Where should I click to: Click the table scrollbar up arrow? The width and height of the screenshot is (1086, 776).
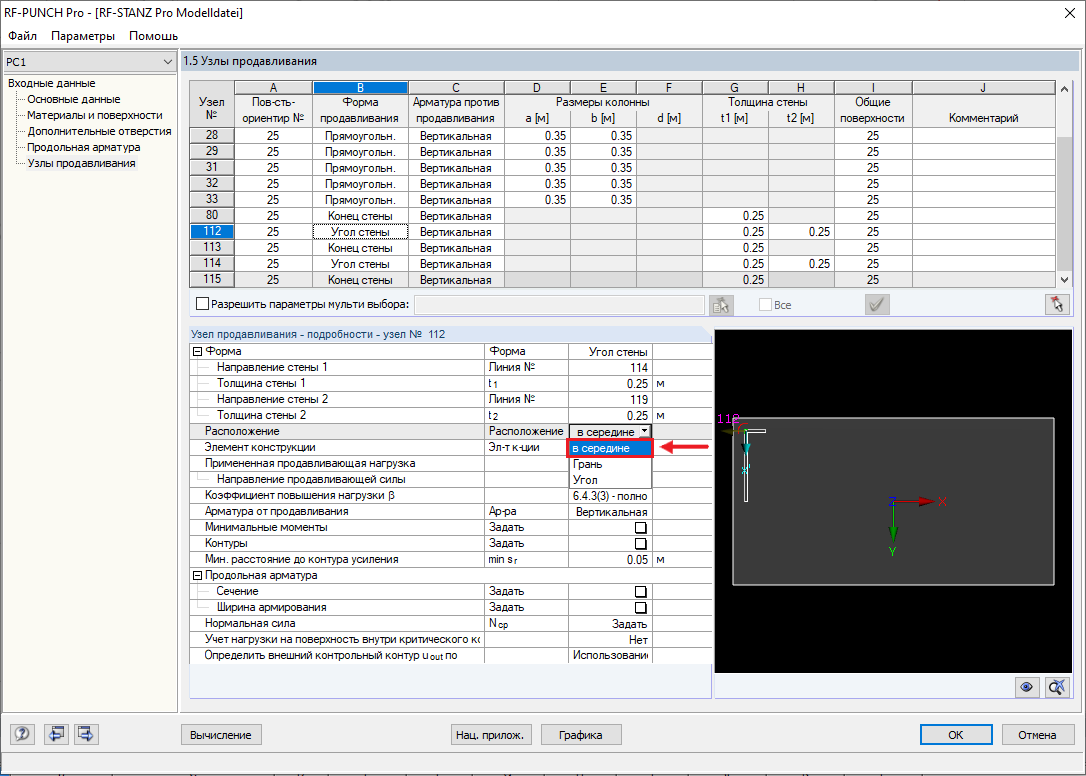[x=1065, y=89]
